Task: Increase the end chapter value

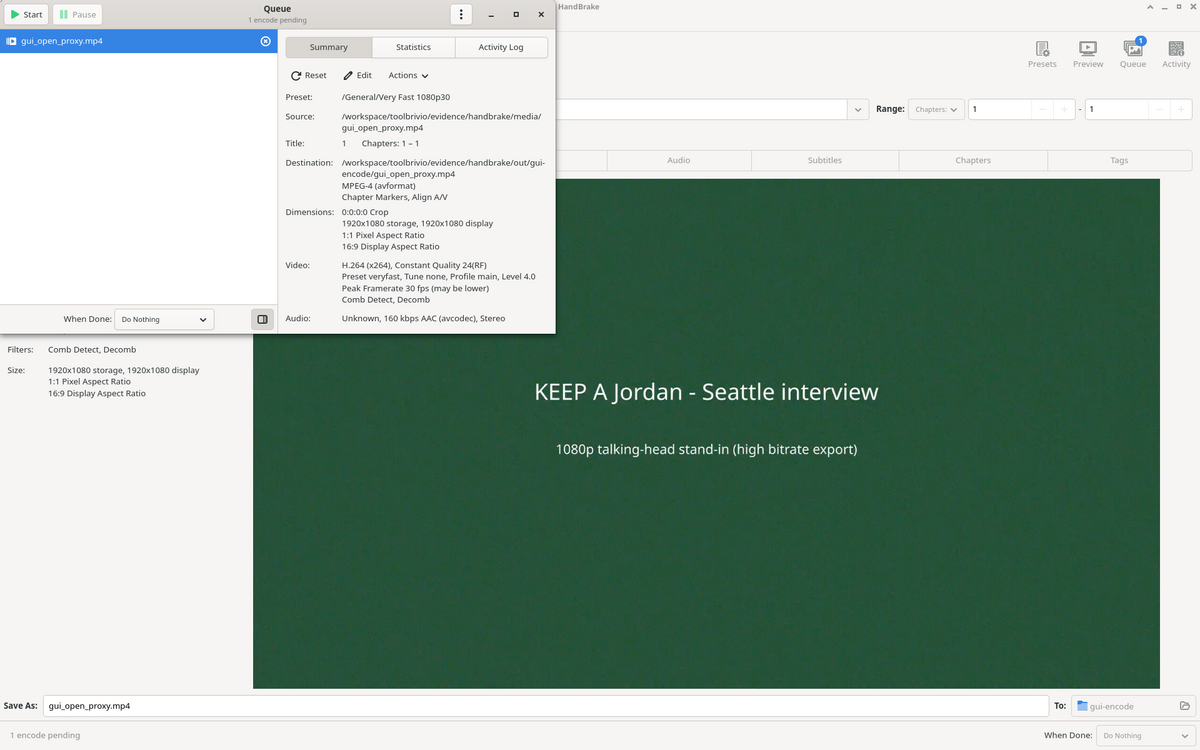Action: point(1181,109)
